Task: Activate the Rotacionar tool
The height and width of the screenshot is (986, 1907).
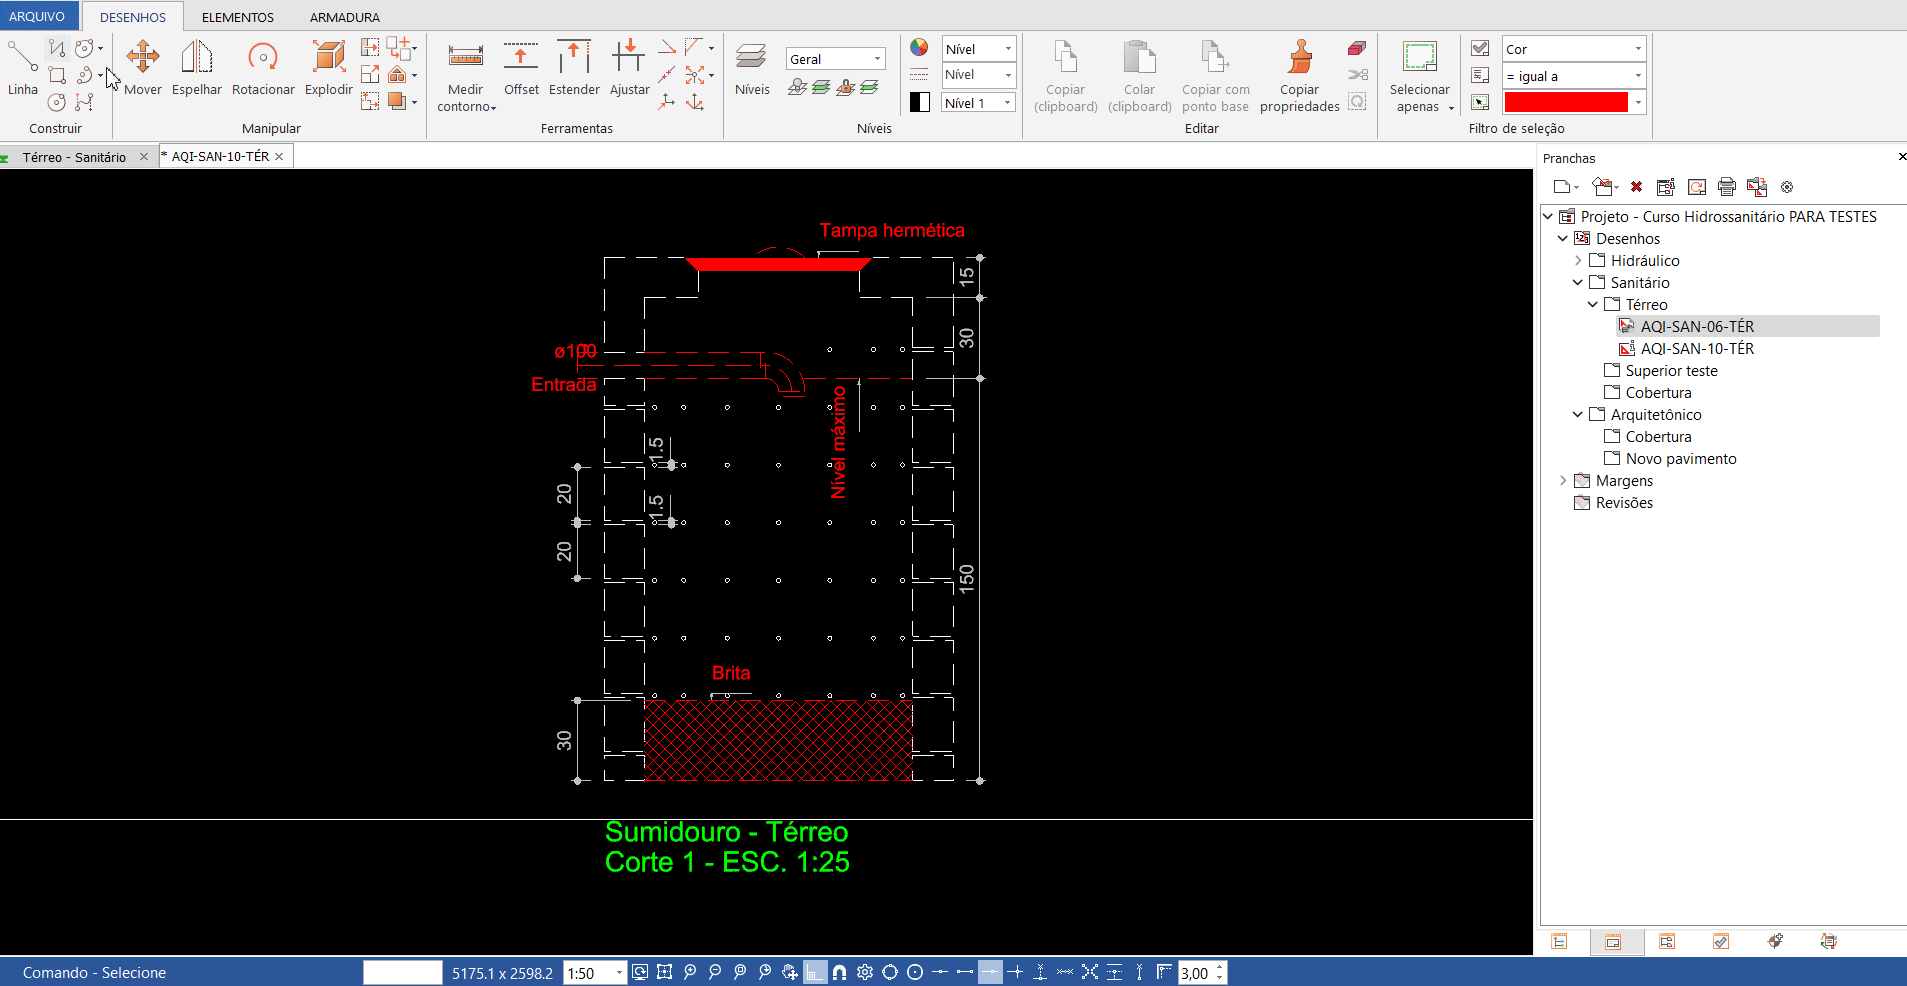Action: coord(263,67)
